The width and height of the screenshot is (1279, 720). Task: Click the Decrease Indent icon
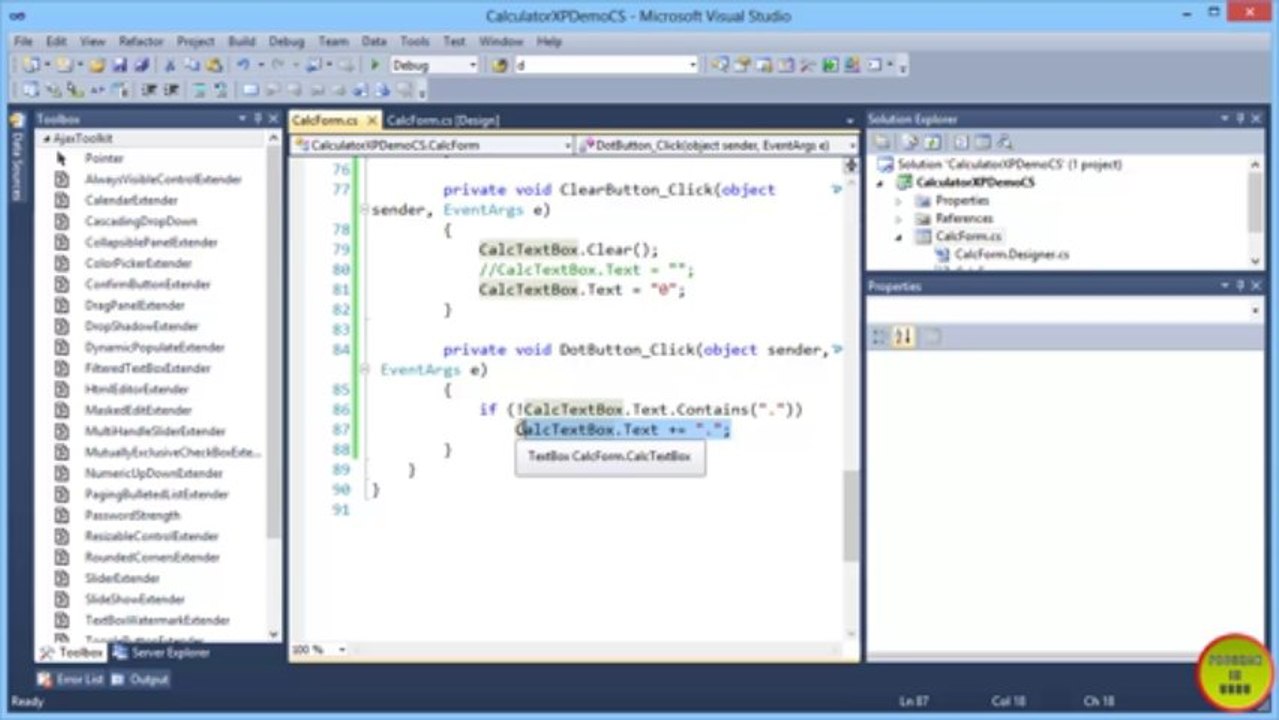point(148,90)
